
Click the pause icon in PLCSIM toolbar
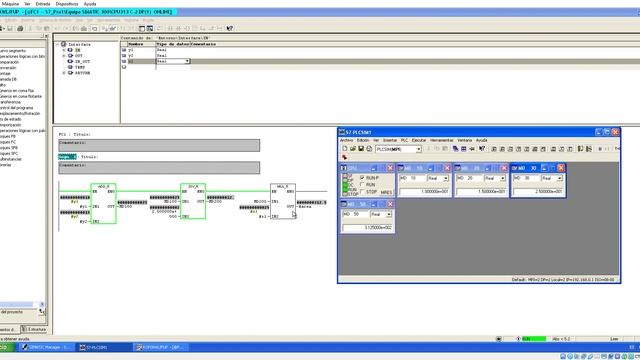click(608, 149)
